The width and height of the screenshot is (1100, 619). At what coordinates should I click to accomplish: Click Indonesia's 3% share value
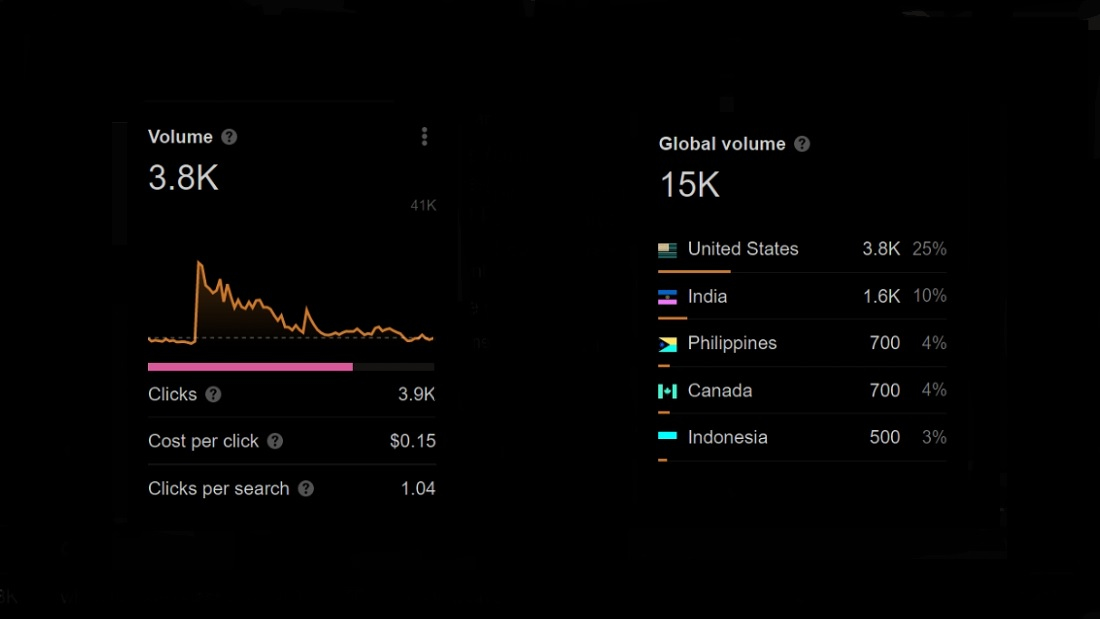tap(934, 437)
